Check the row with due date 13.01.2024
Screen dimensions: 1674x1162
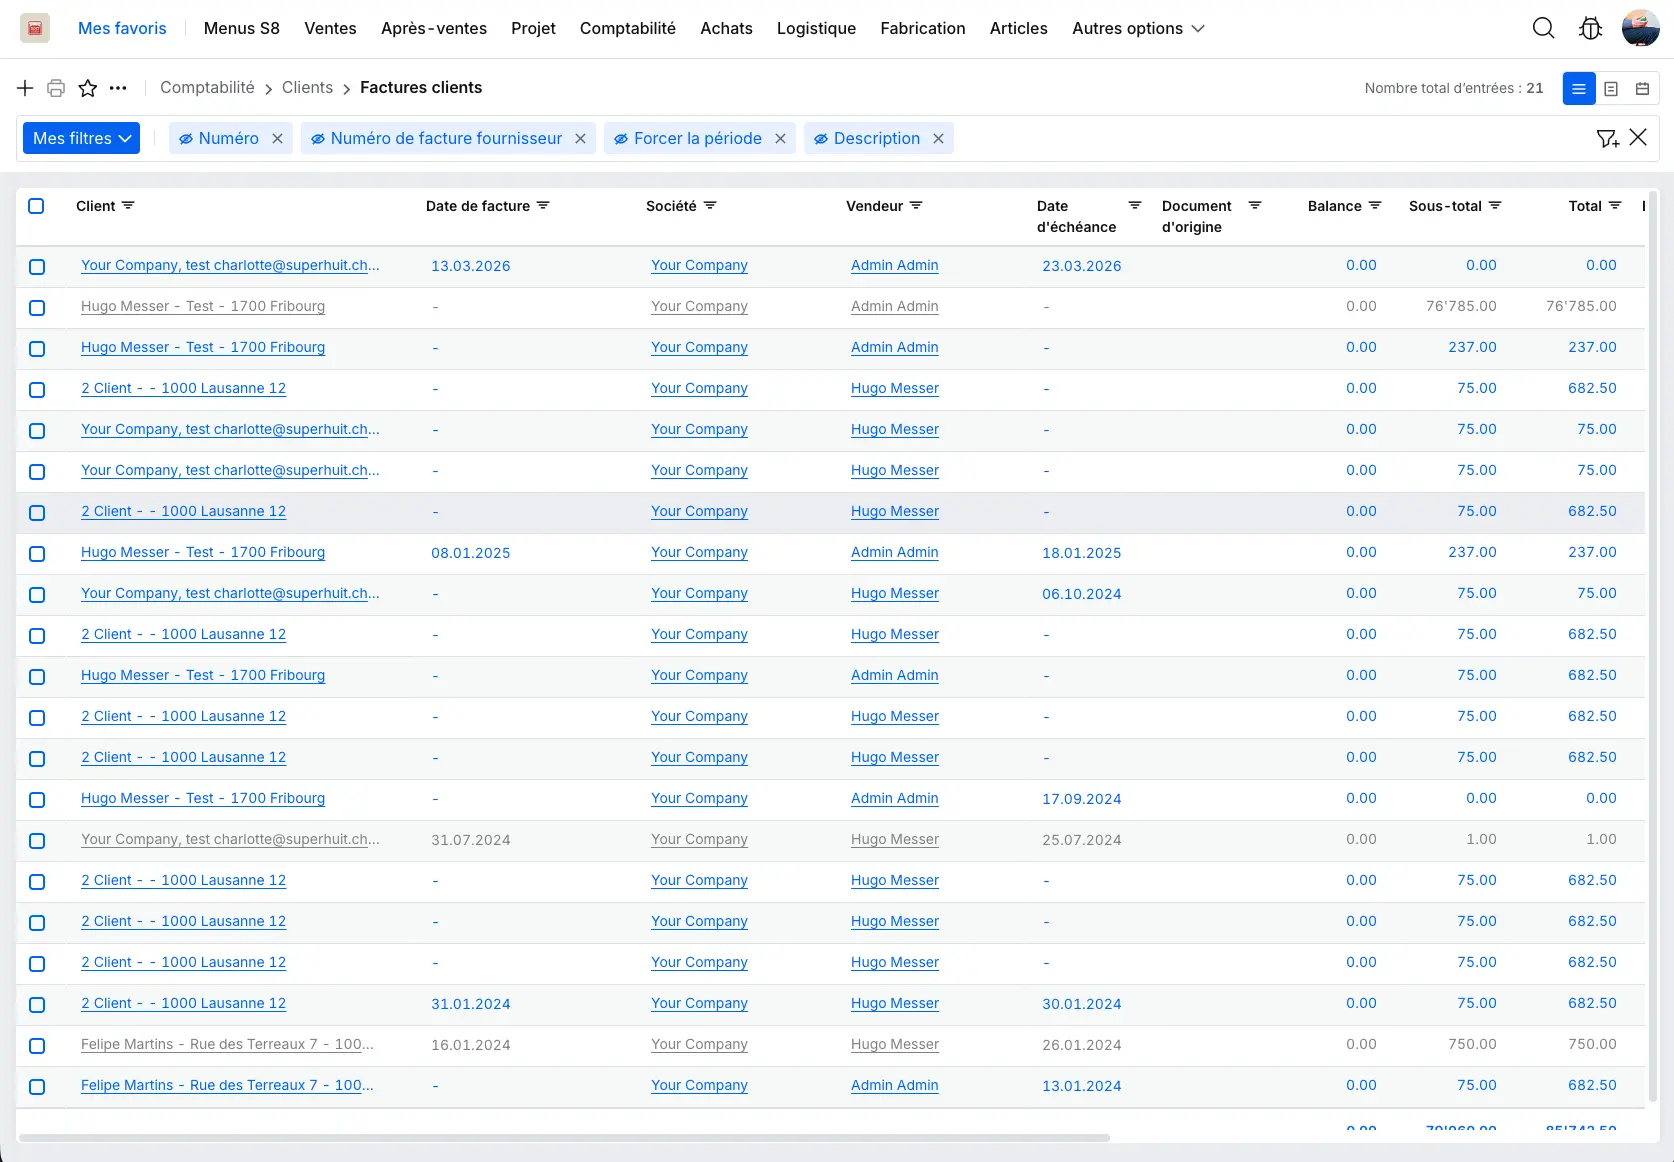(37, 1087)
